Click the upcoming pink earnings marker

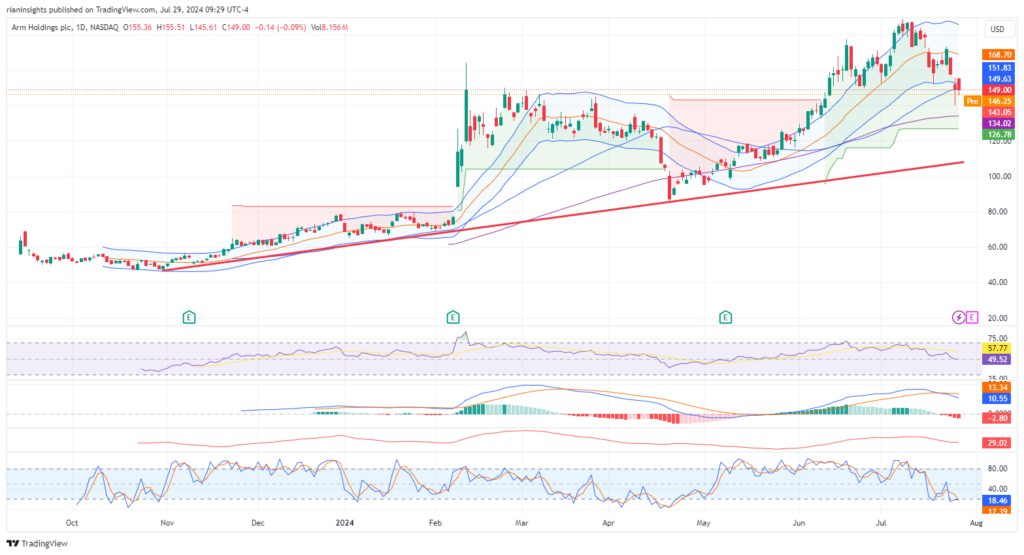click(x=972, y=317)
